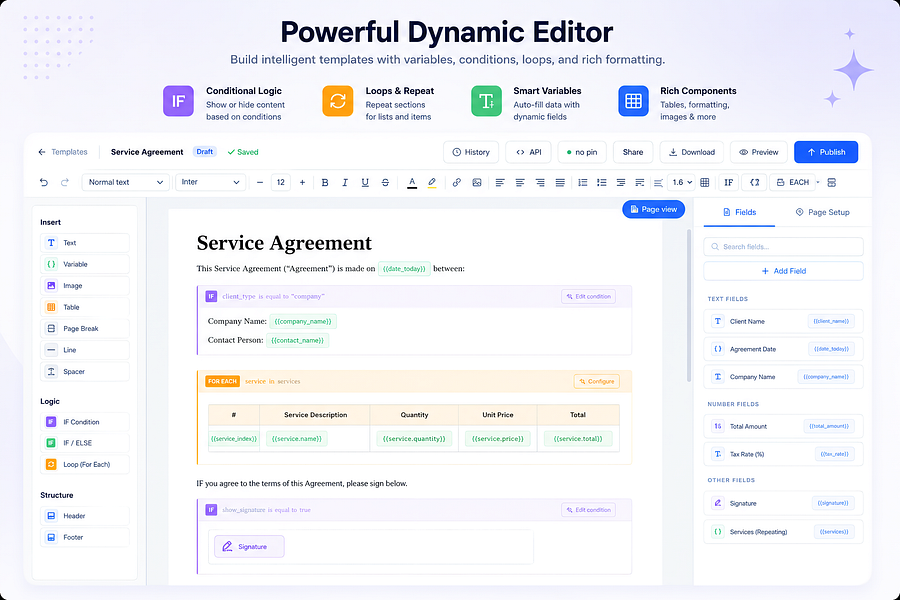Click the API button
This screenshot has height=600, width=900.
click(x=528, y=152)
